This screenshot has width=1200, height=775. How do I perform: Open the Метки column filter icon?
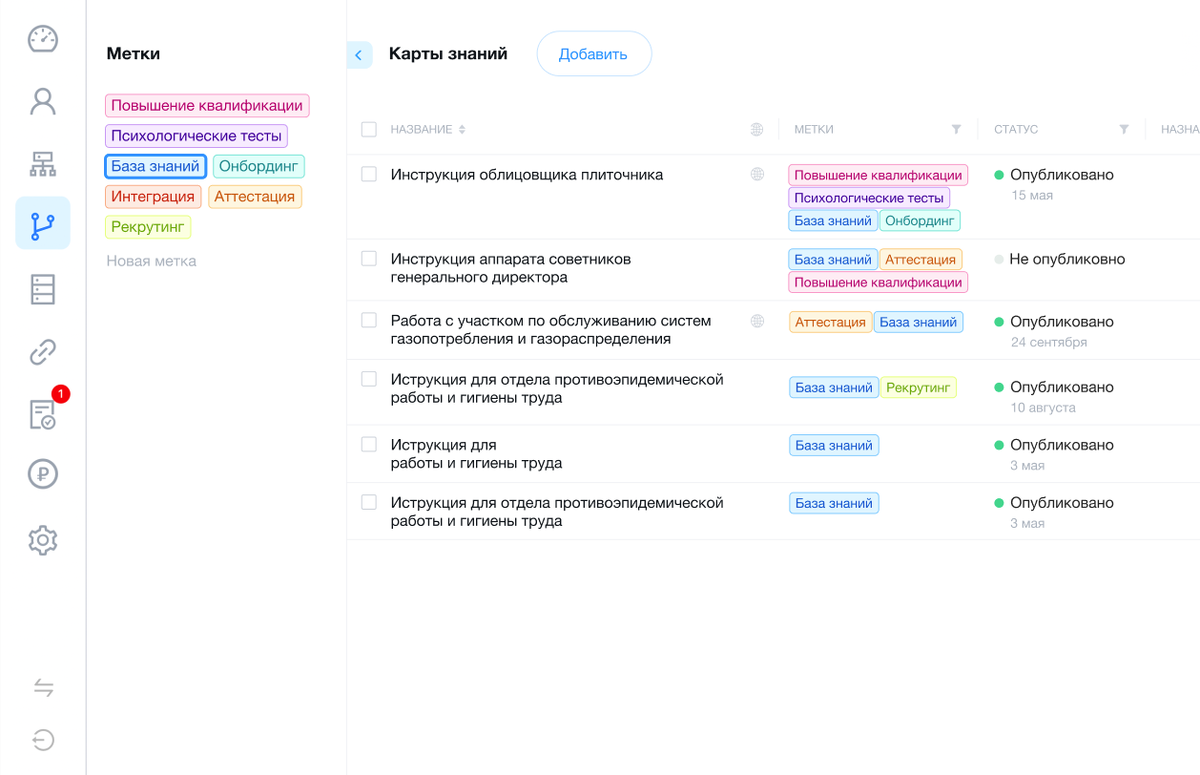(956, 129)
